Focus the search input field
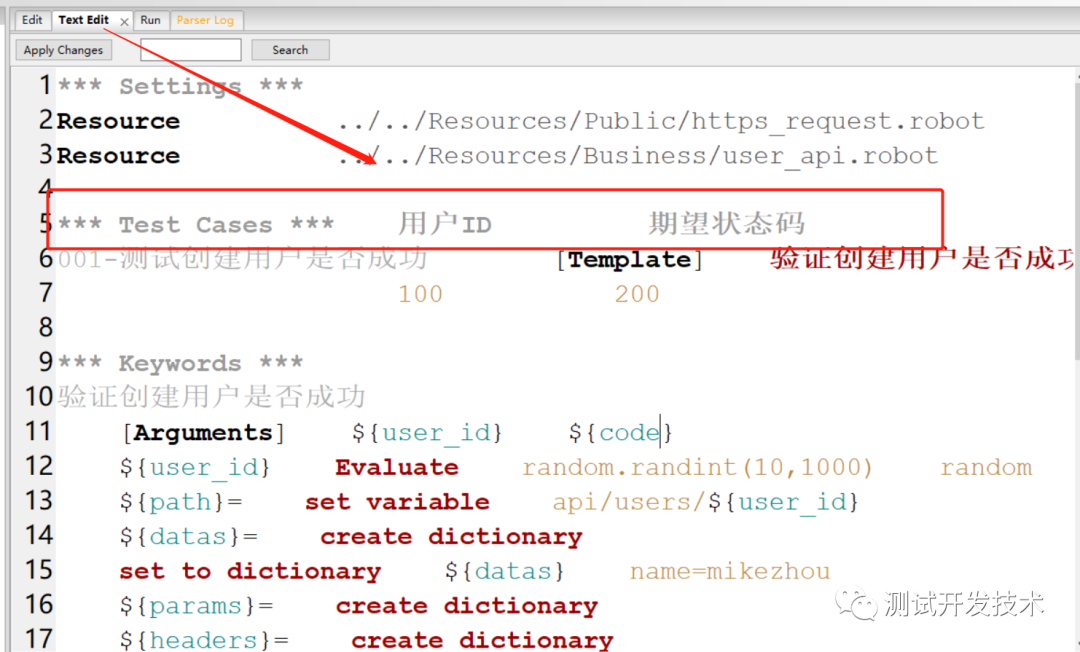The width and height of the screenshot is (1080, 652). 191,50
